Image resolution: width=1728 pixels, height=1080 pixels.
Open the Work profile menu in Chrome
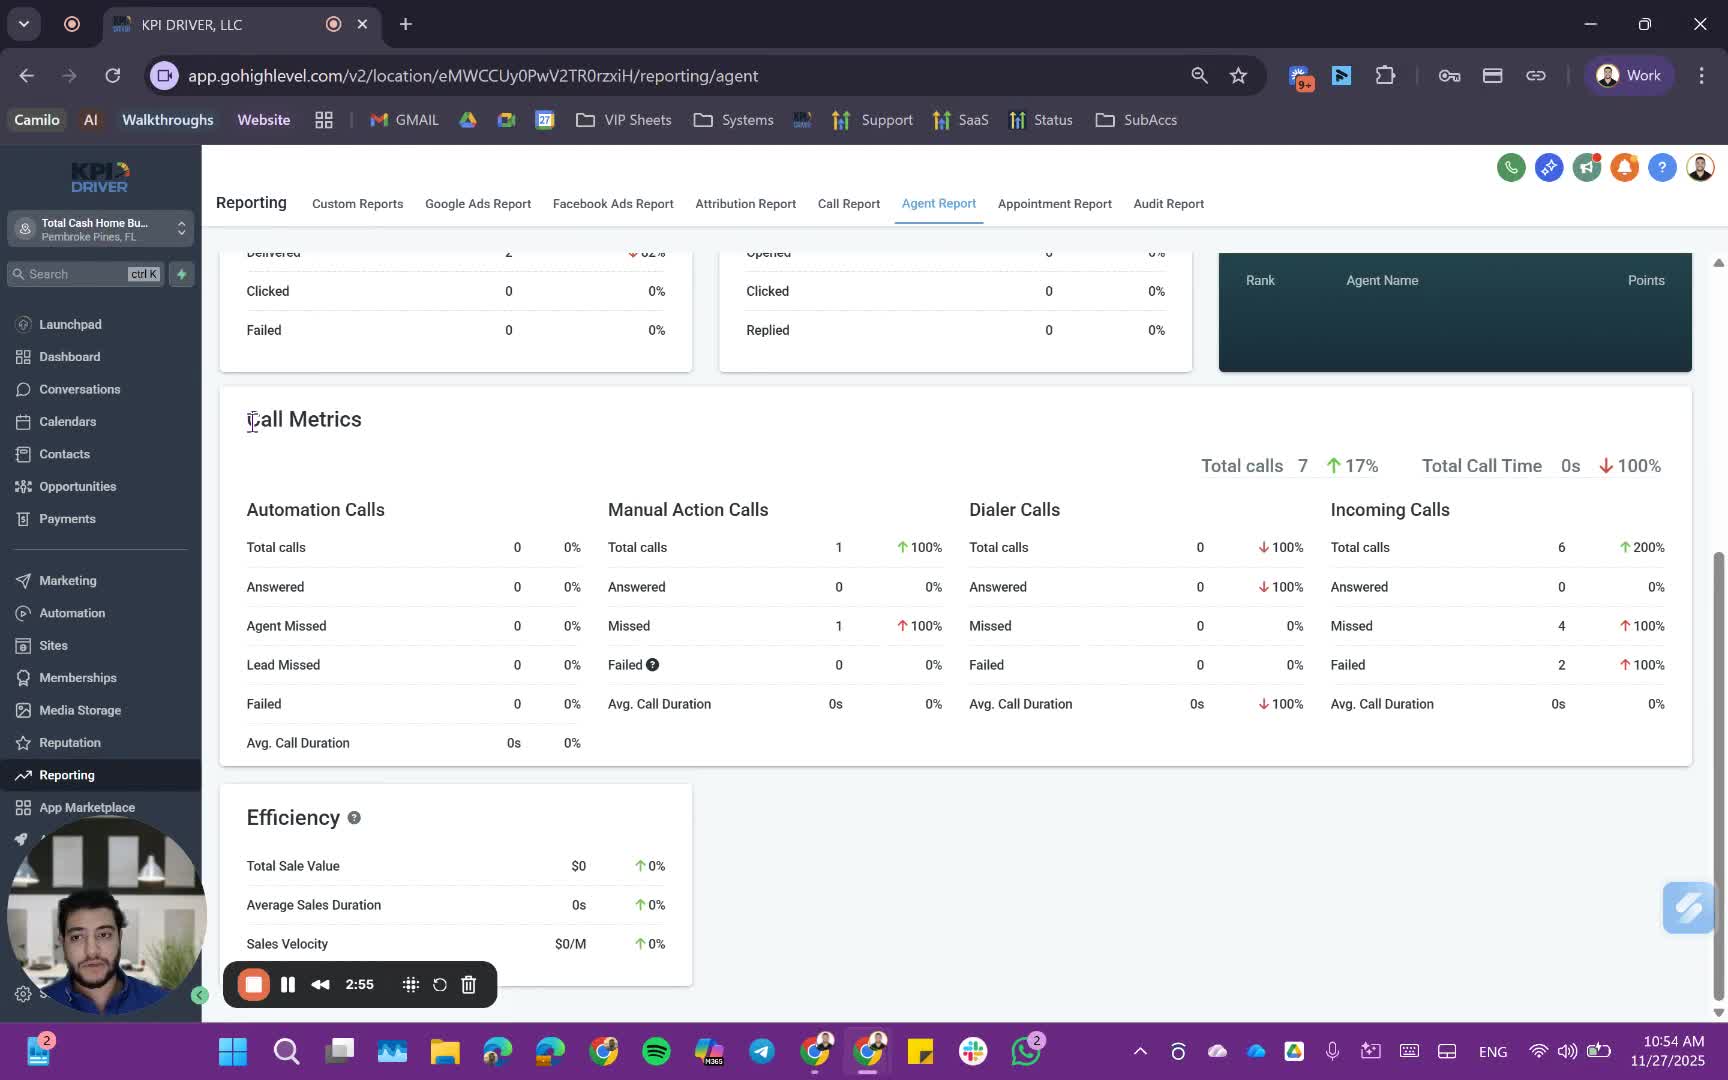click(1629, 76)
